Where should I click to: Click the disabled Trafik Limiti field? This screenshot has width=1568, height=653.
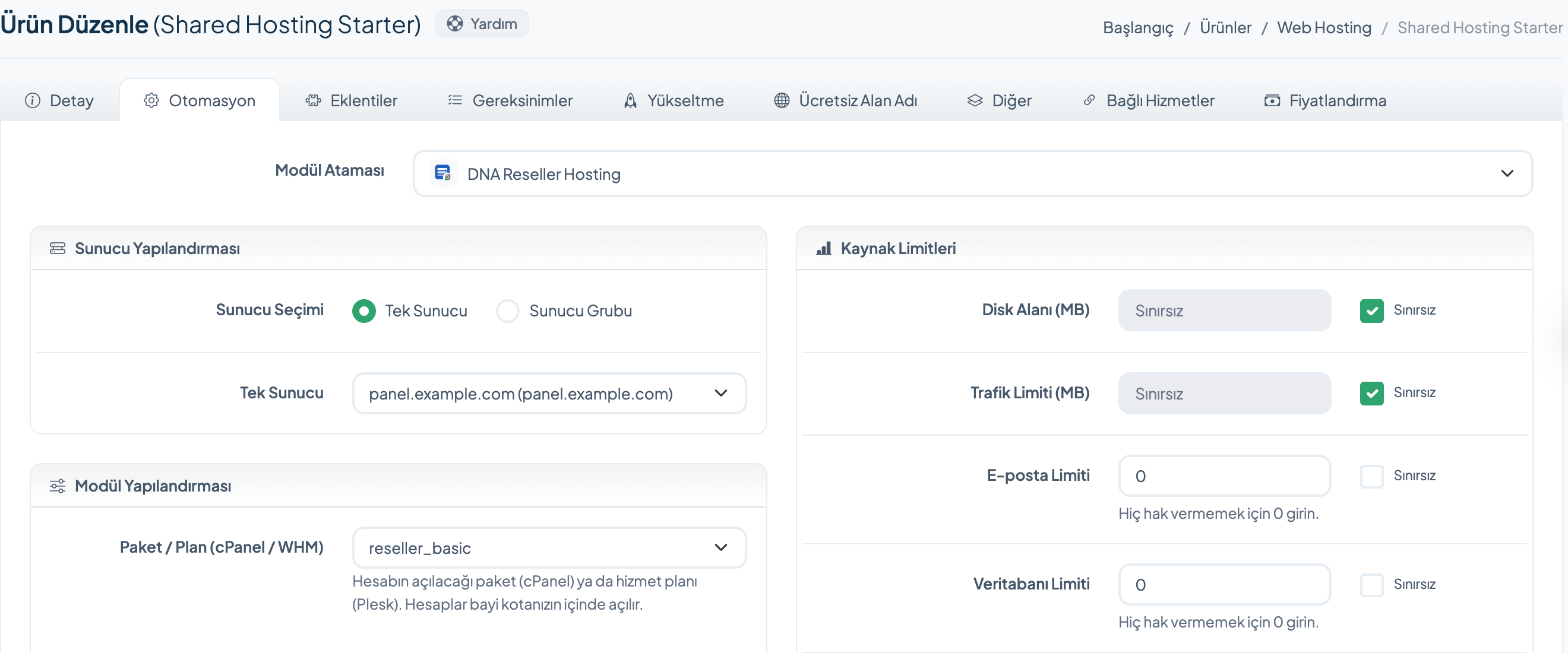(1224, 393)
